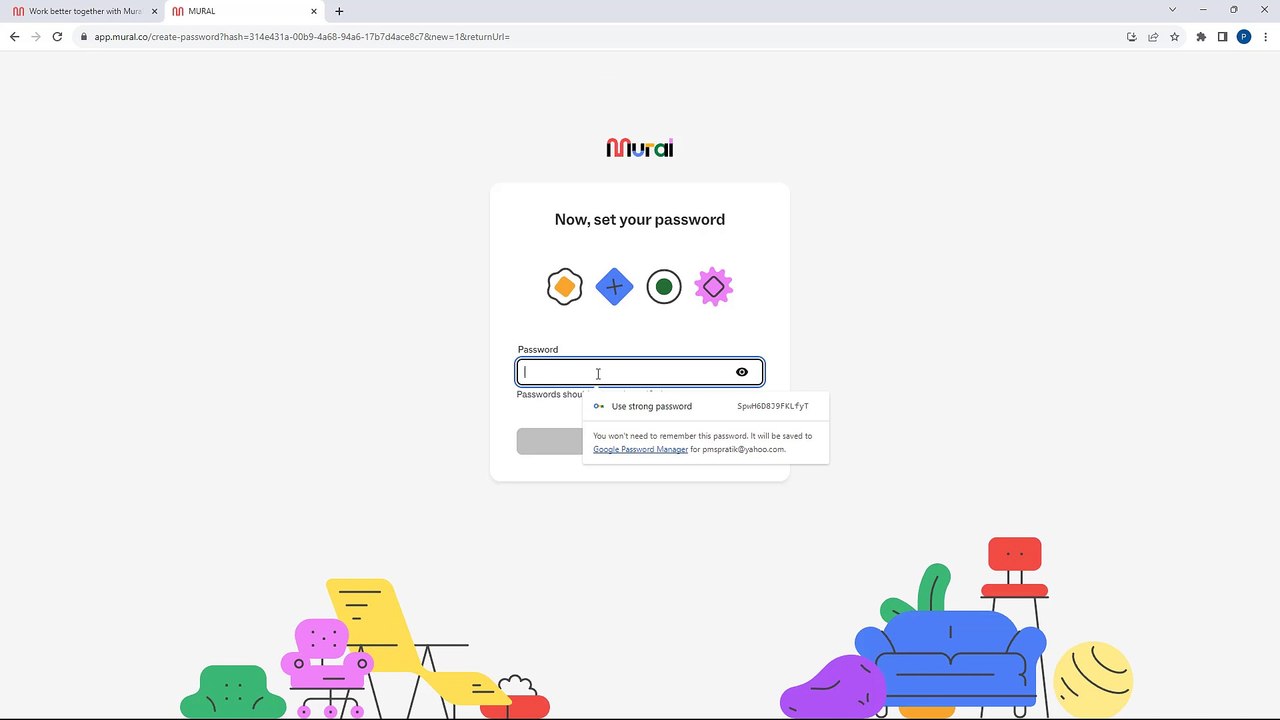Click the Now, set your password heading
1280x720 pixels.
(x=640, y=219)
